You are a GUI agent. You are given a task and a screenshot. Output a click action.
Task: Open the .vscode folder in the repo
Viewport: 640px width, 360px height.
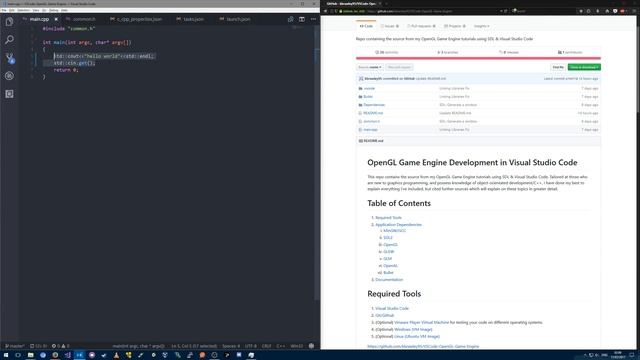pos(369,88)
